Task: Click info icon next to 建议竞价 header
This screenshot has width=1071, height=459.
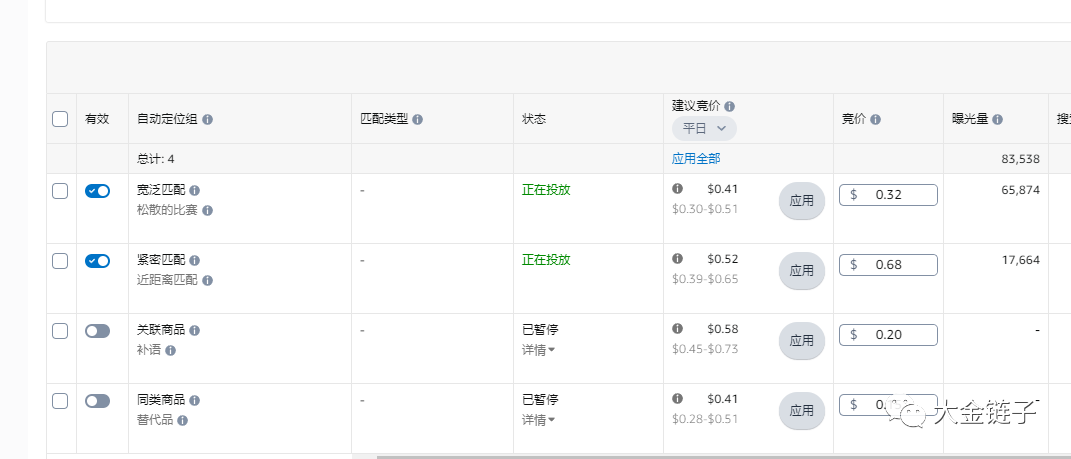Action: pyautogui.click(x=730, y=106)
